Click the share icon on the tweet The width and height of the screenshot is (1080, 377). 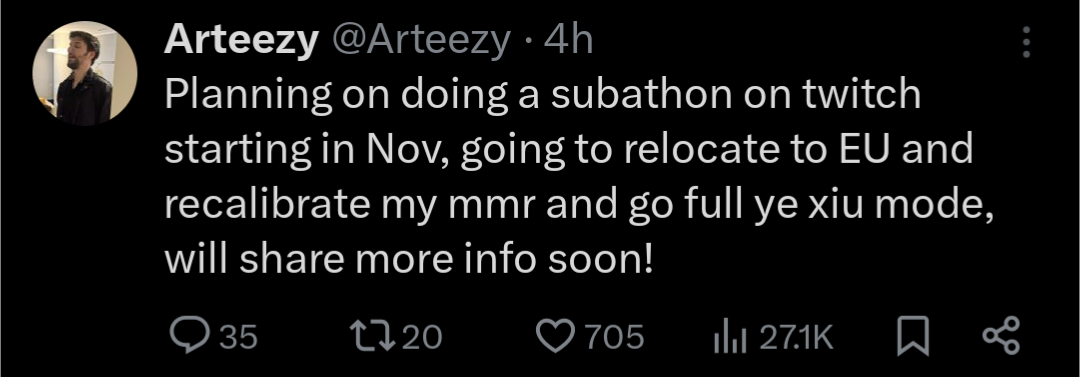(x=1001, y=337)
